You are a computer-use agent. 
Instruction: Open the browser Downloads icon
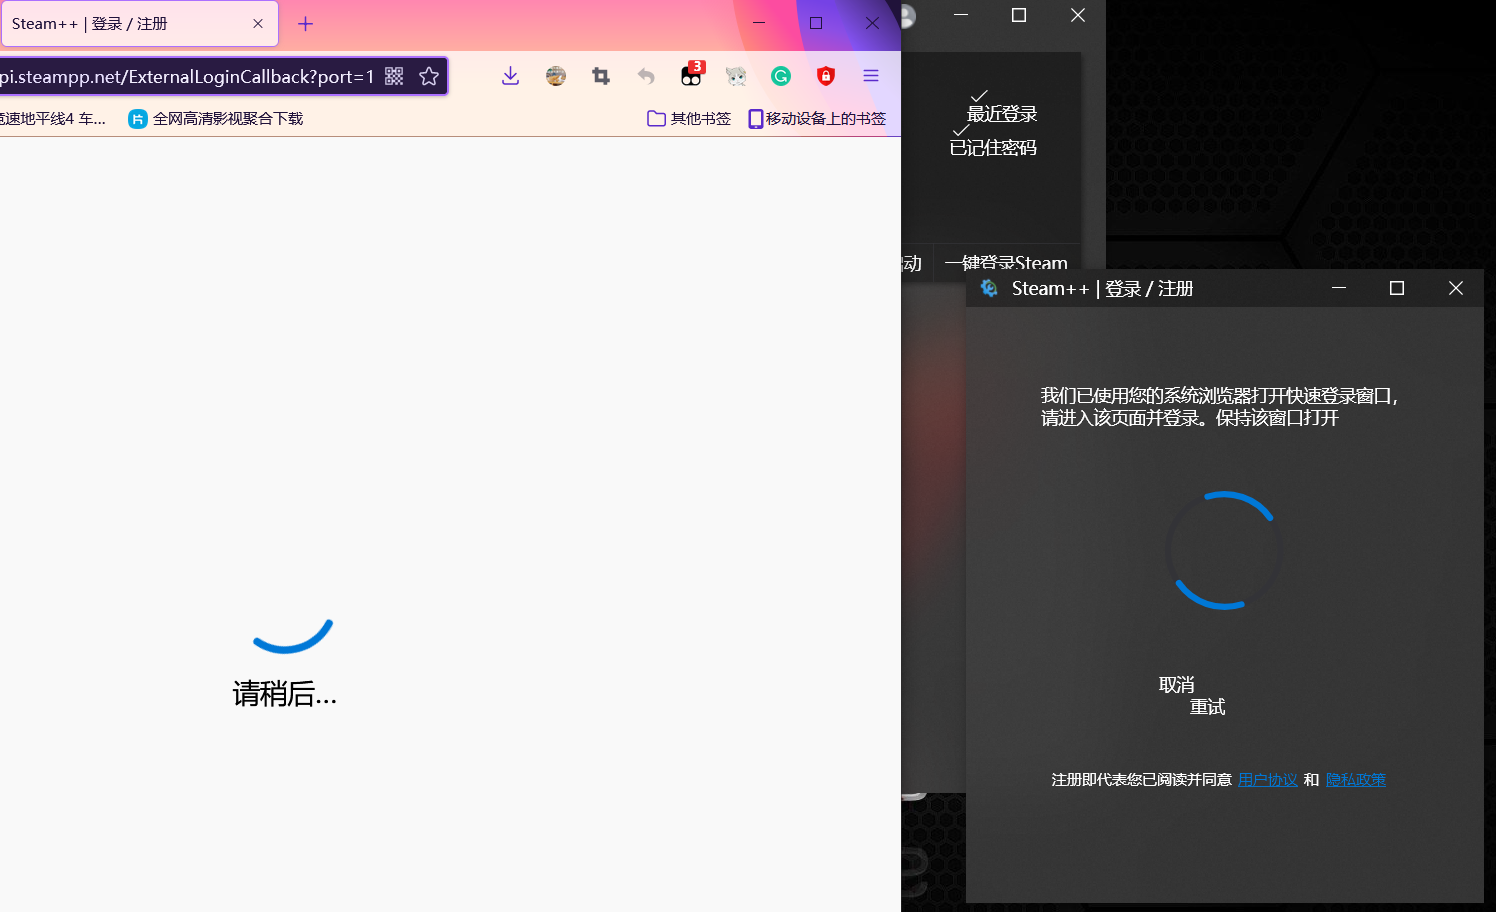510,75
